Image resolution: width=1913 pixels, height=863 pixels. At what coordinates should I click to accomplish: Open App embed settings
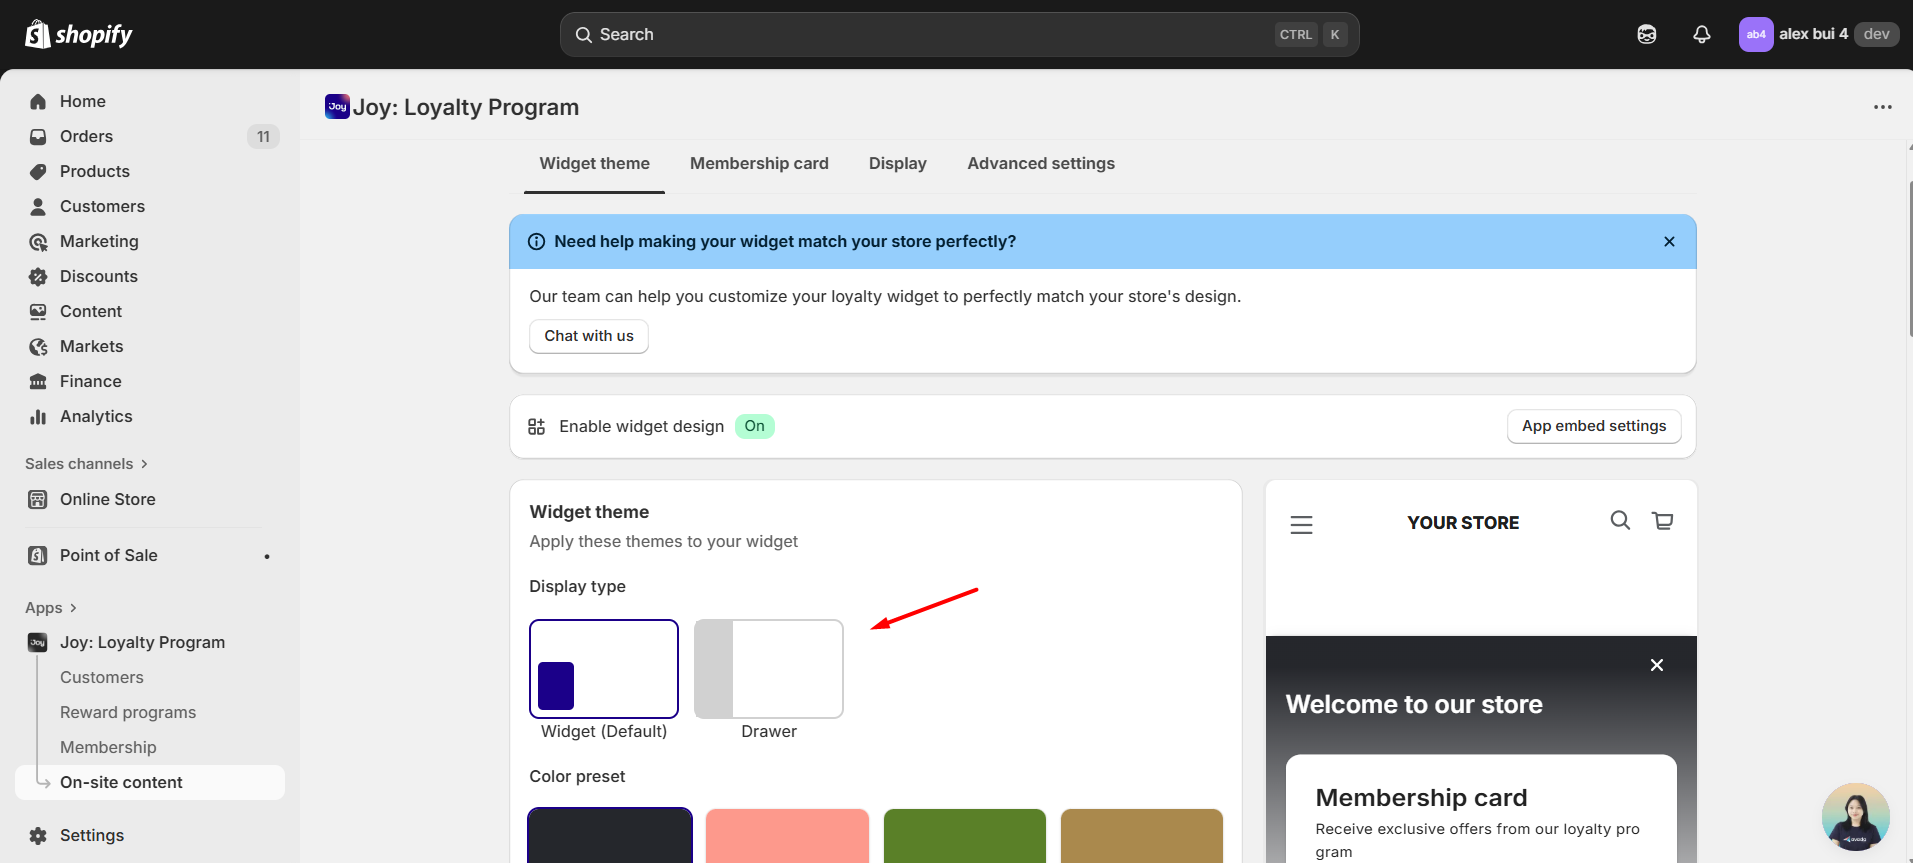tap(1593, 427)
